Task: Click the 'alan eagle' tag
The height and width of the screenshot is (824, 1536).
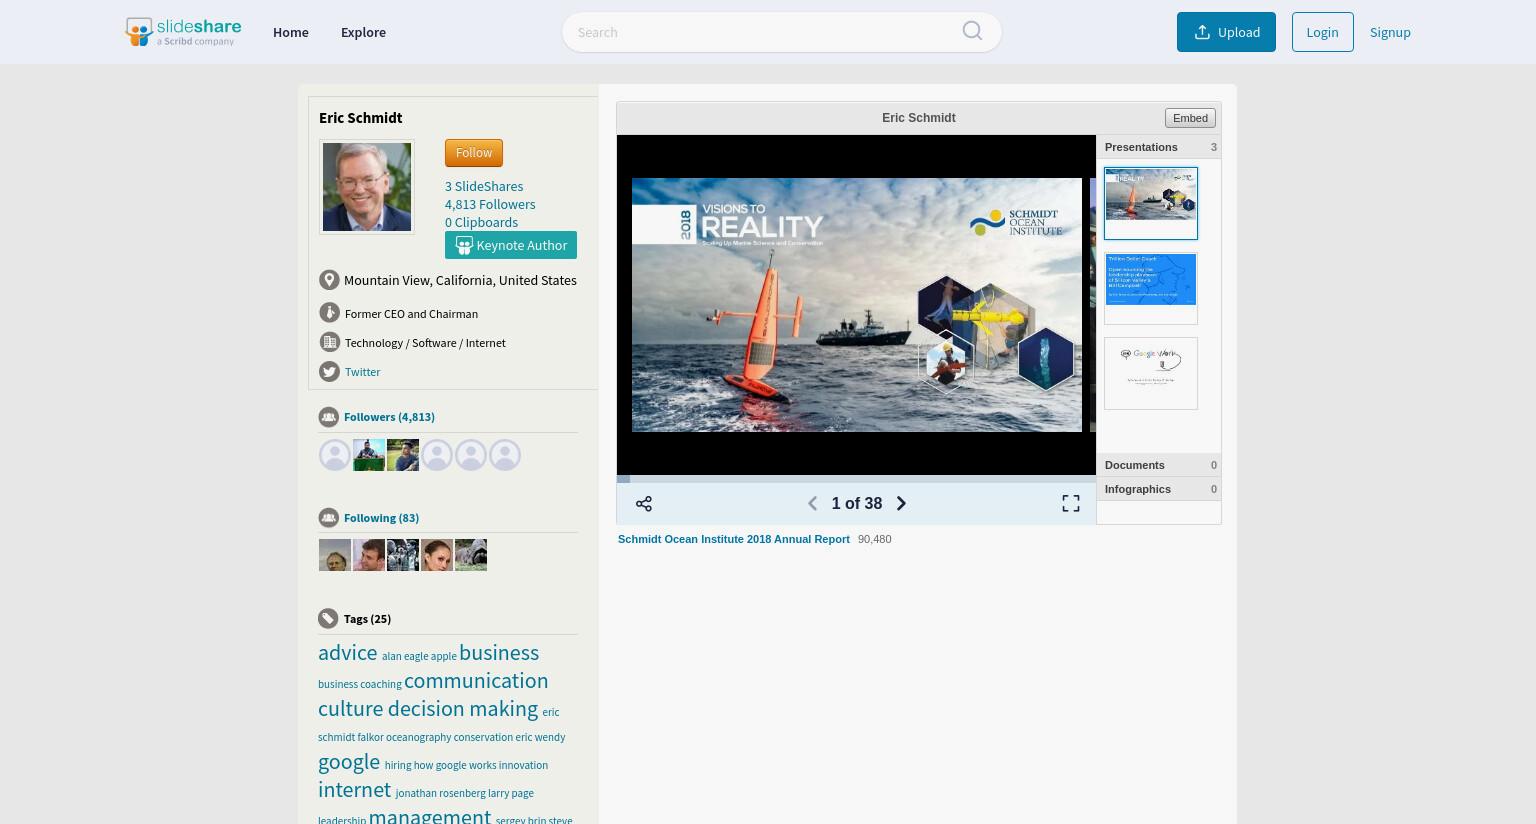Action: (405, 656)
